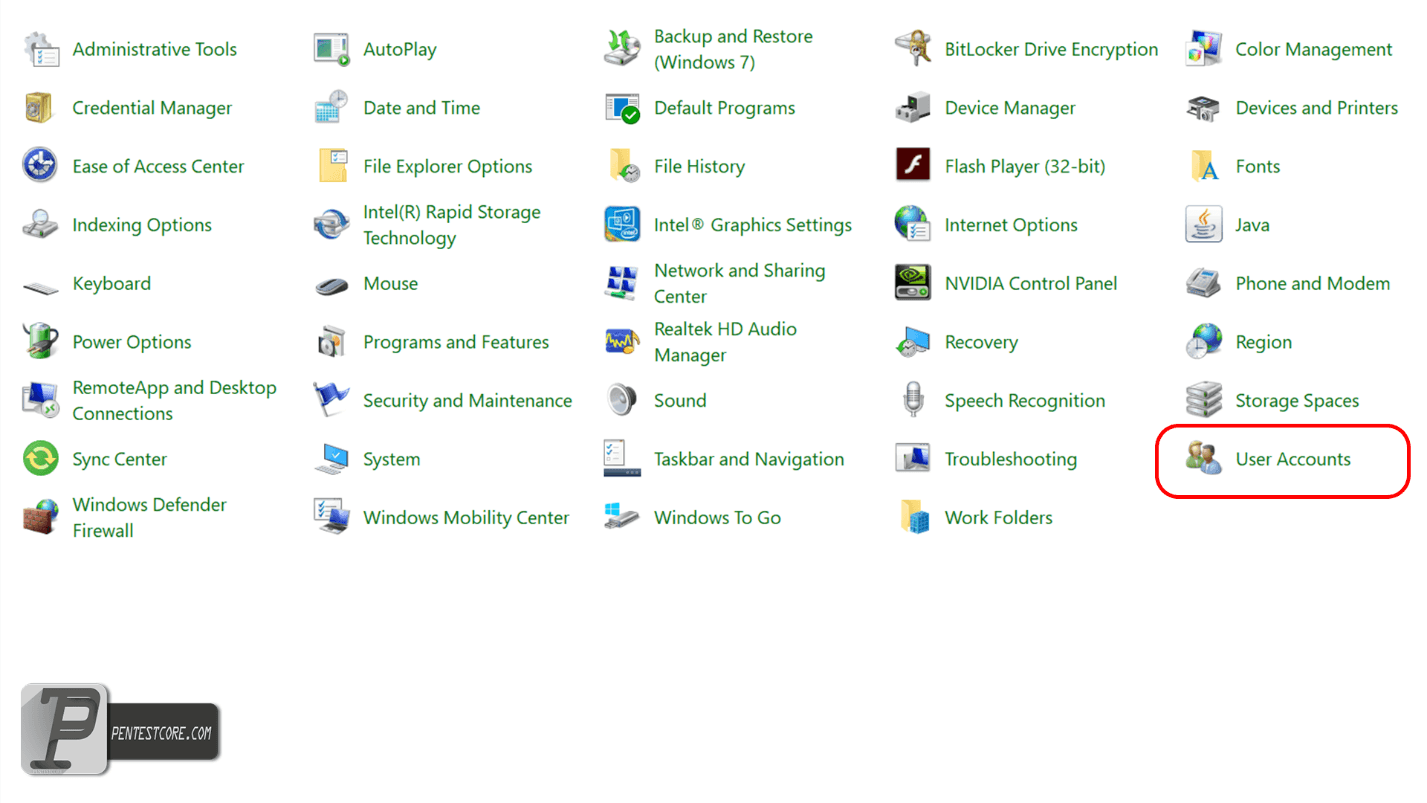Click the Device Manager text link
Image resolution: width=1427 pixels, height=803 pixels.
click(1010, 108)
